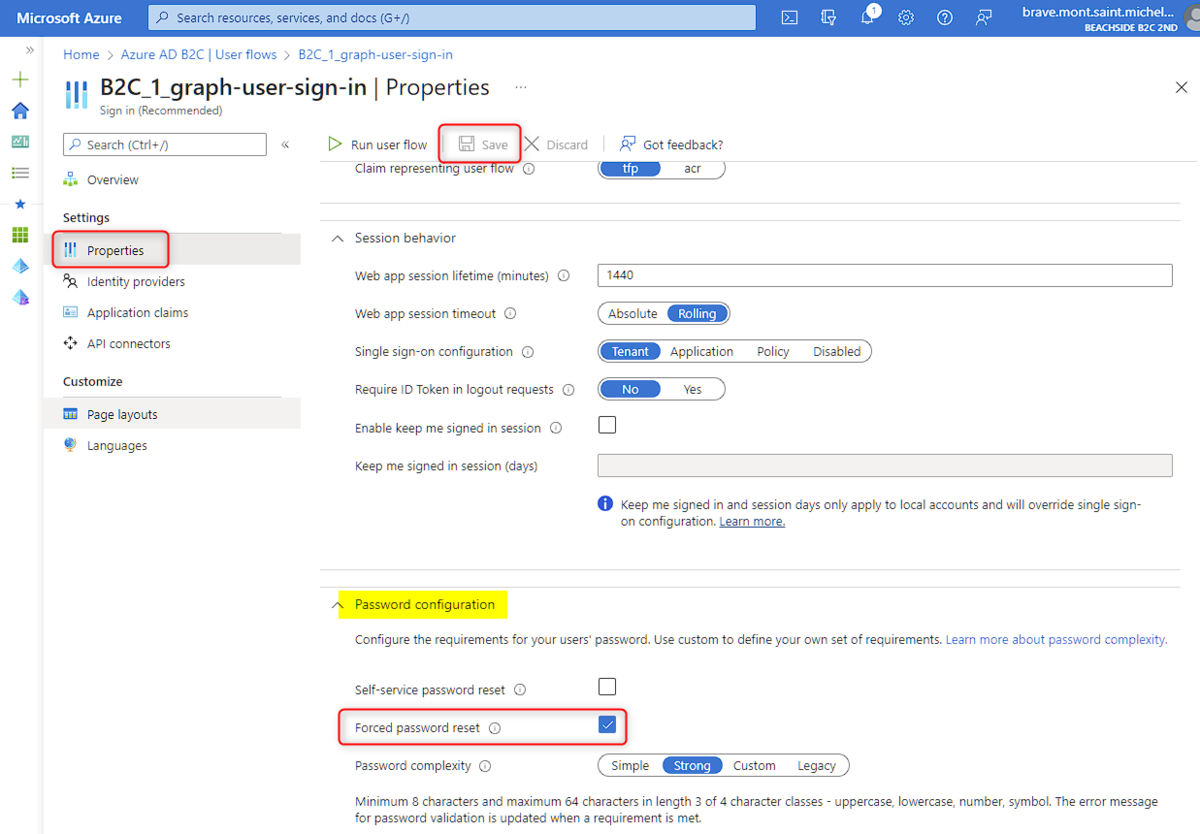
Task: Click info icon beside Self-service password reset
Action: [x=520, y=690]
